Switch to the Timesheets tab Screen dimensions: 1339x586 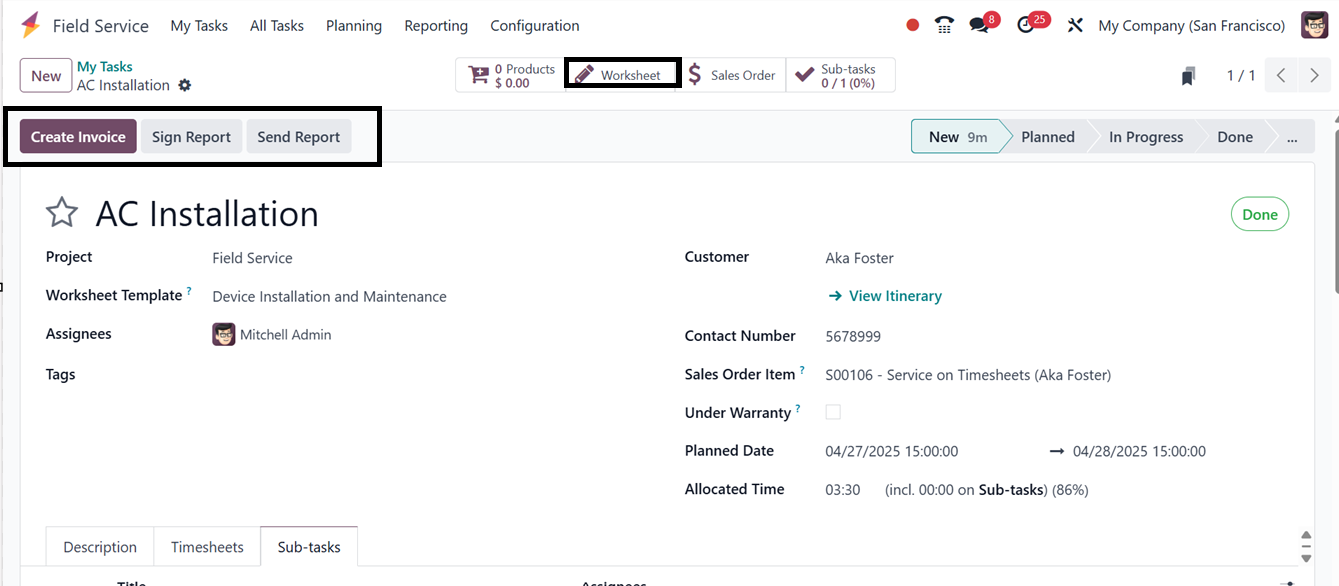coord(207,547)
